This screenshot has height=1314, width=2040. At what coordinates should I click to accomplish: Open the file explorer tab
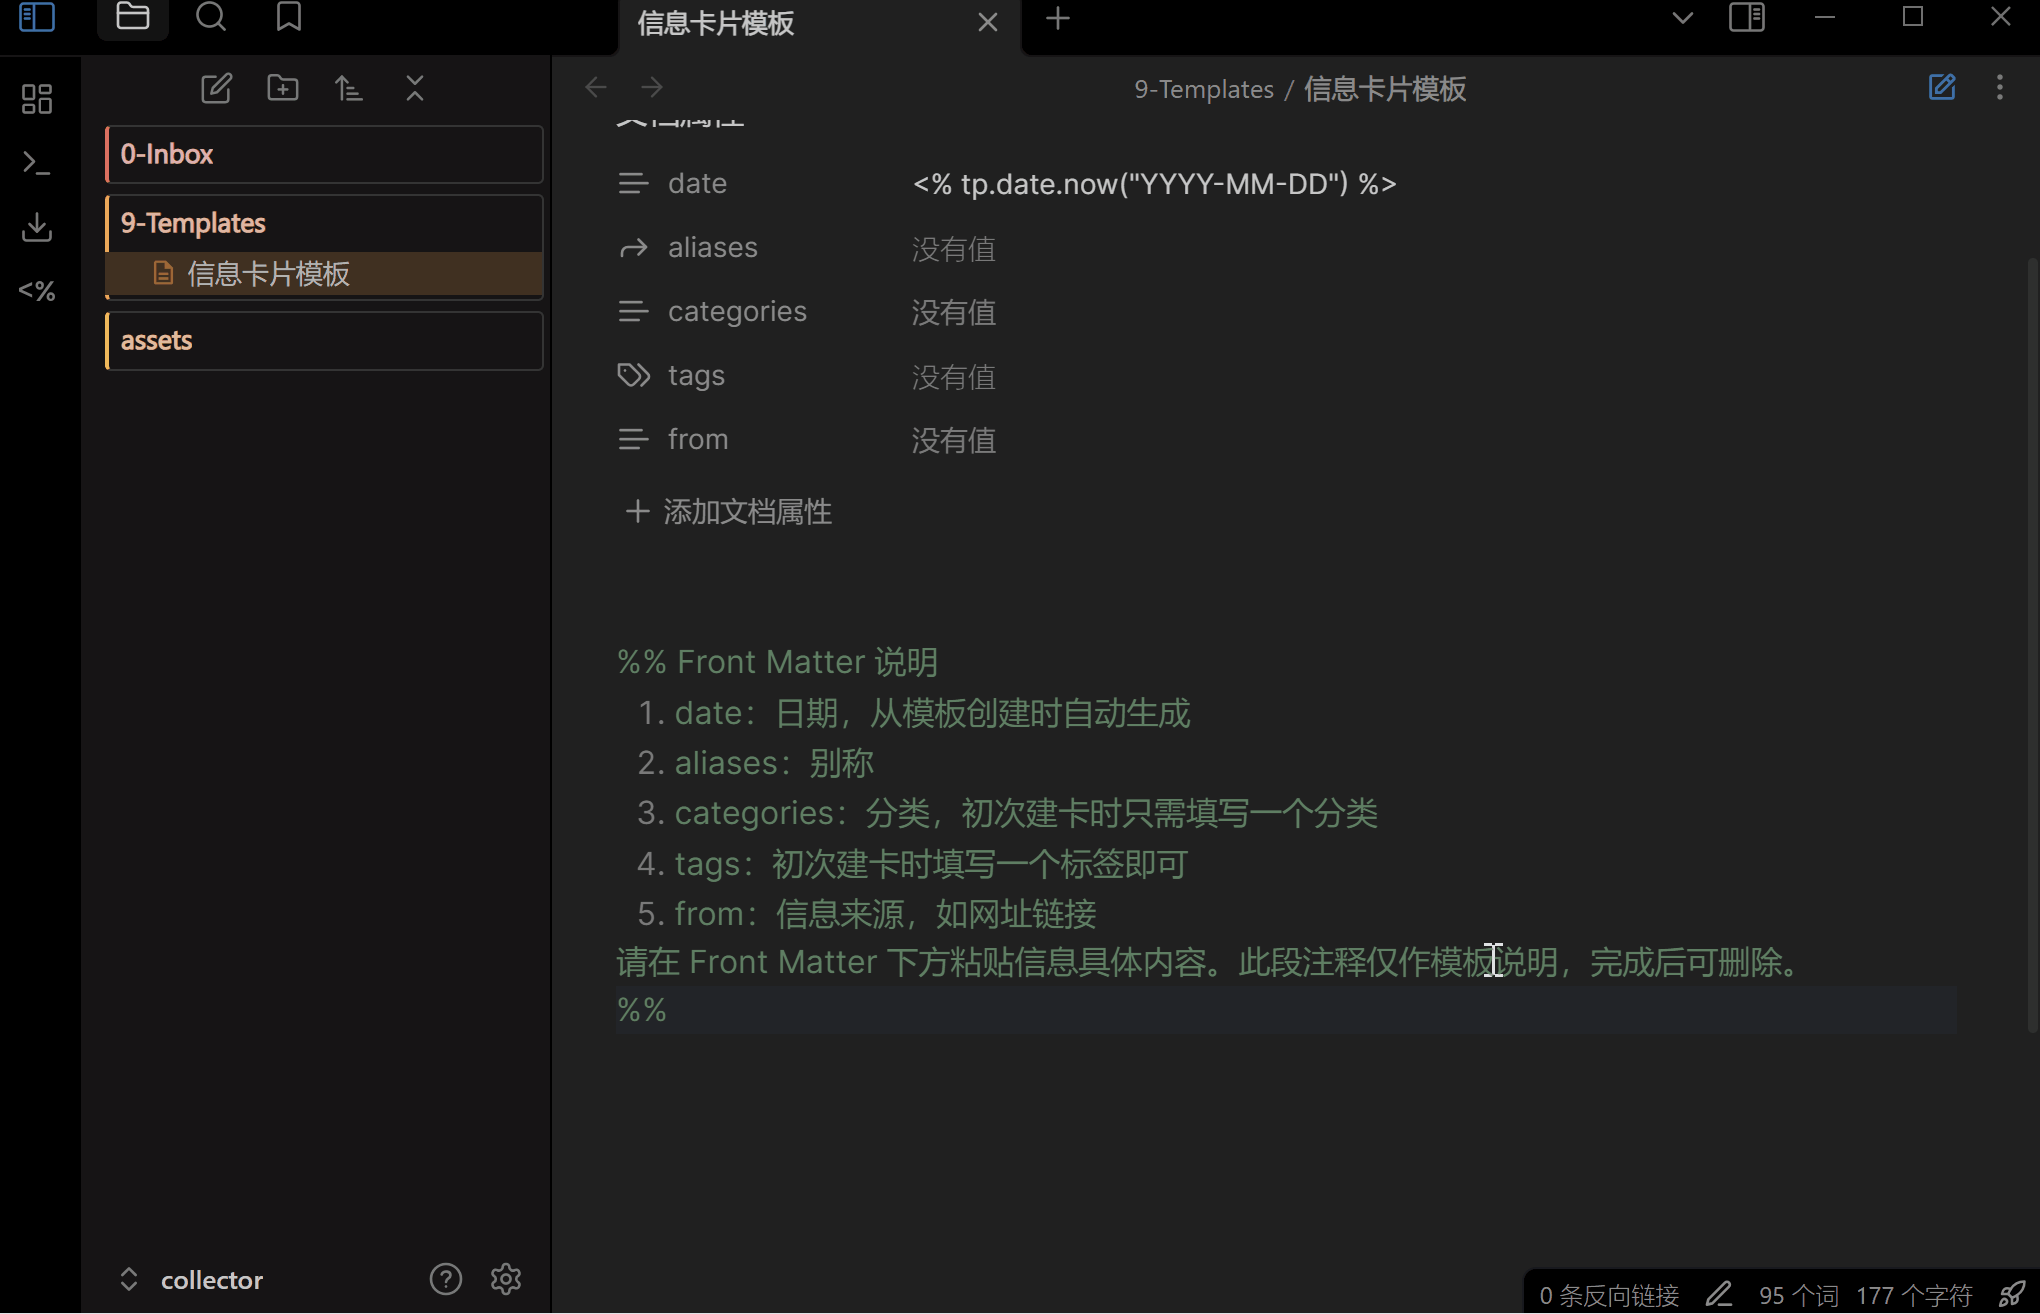(133, 17)
